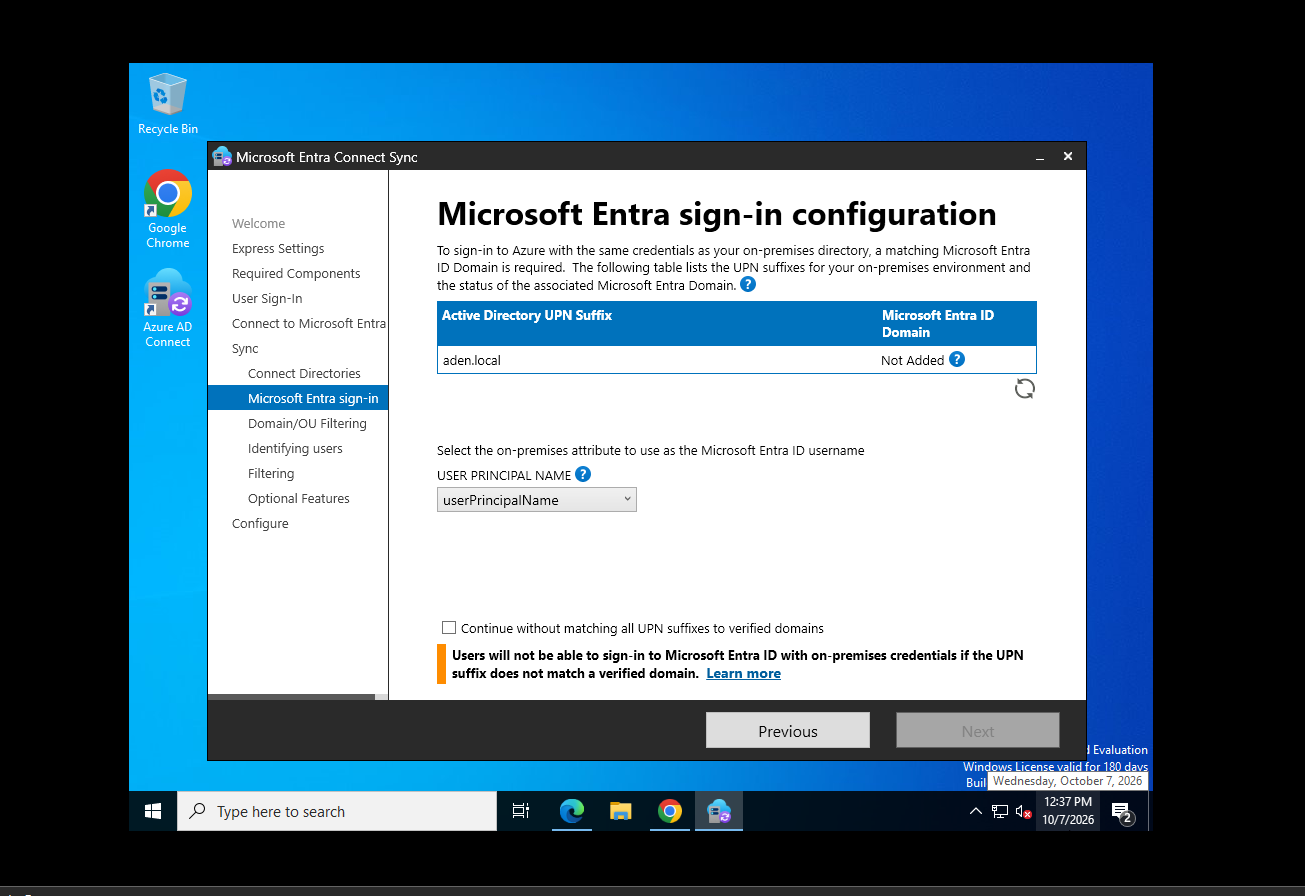Open the Learn more link
This screenshot has width=1305, height=896.
point(743,673)
